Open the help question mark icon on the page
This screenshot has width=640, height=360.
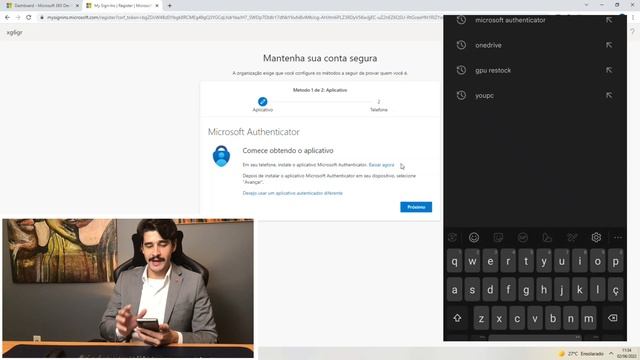[632, 32]
